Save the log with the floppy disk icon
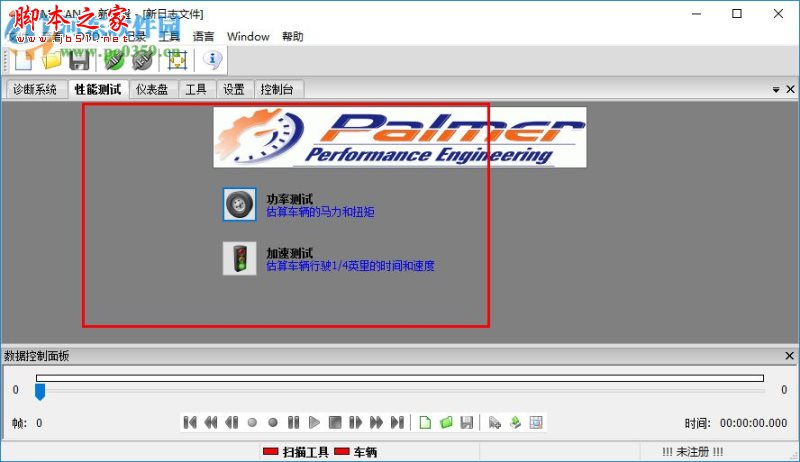 tap(79, 61)
